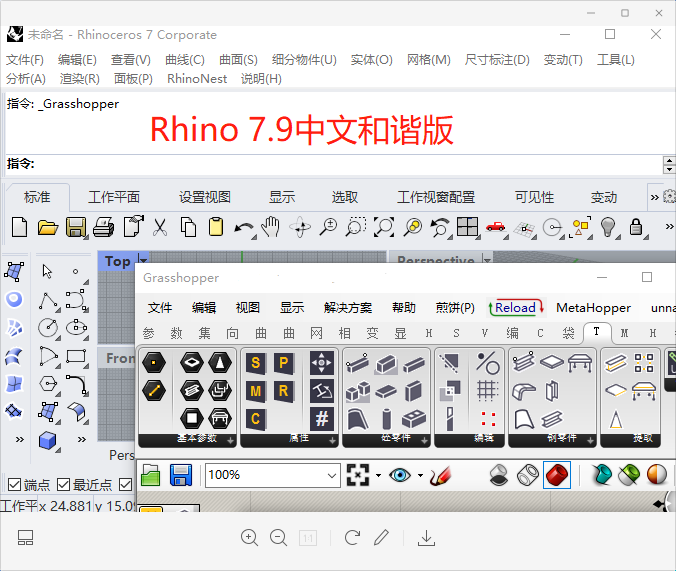The width and height of the screenshot is (676, 571).
Task: Select the blue box solid tool
Action: [x=47, y=441]
